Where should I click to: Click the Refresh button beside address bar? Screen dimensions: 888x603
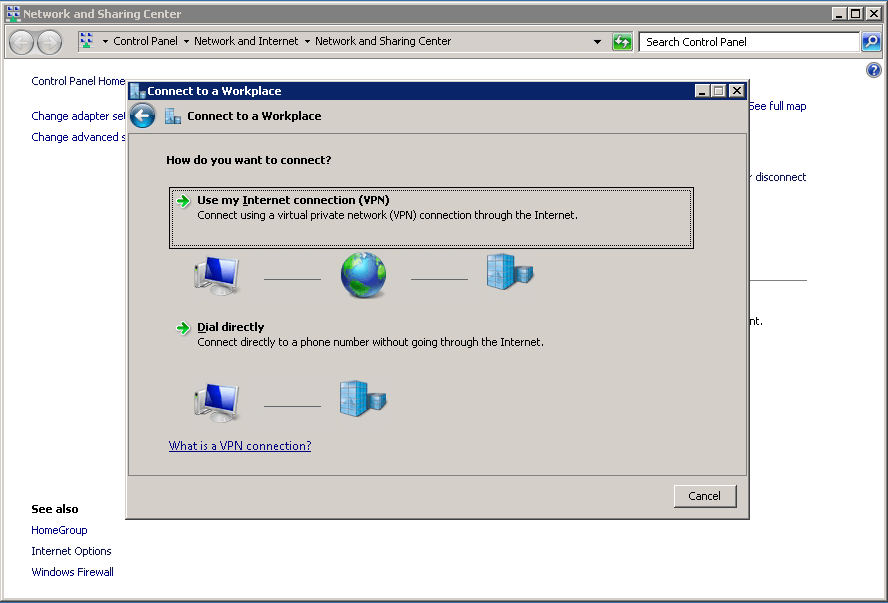(622, 42)
